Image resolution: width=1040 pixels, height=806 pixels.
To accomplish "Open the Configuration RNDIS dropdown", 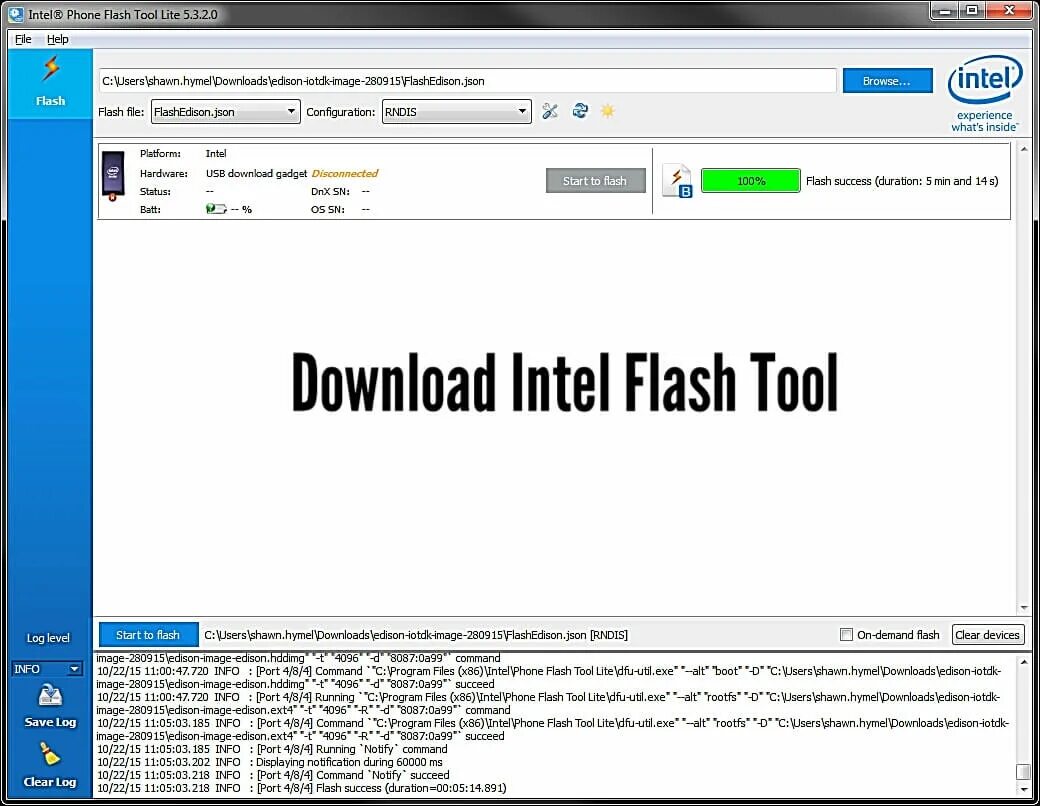I will click(x=456, y=111).
